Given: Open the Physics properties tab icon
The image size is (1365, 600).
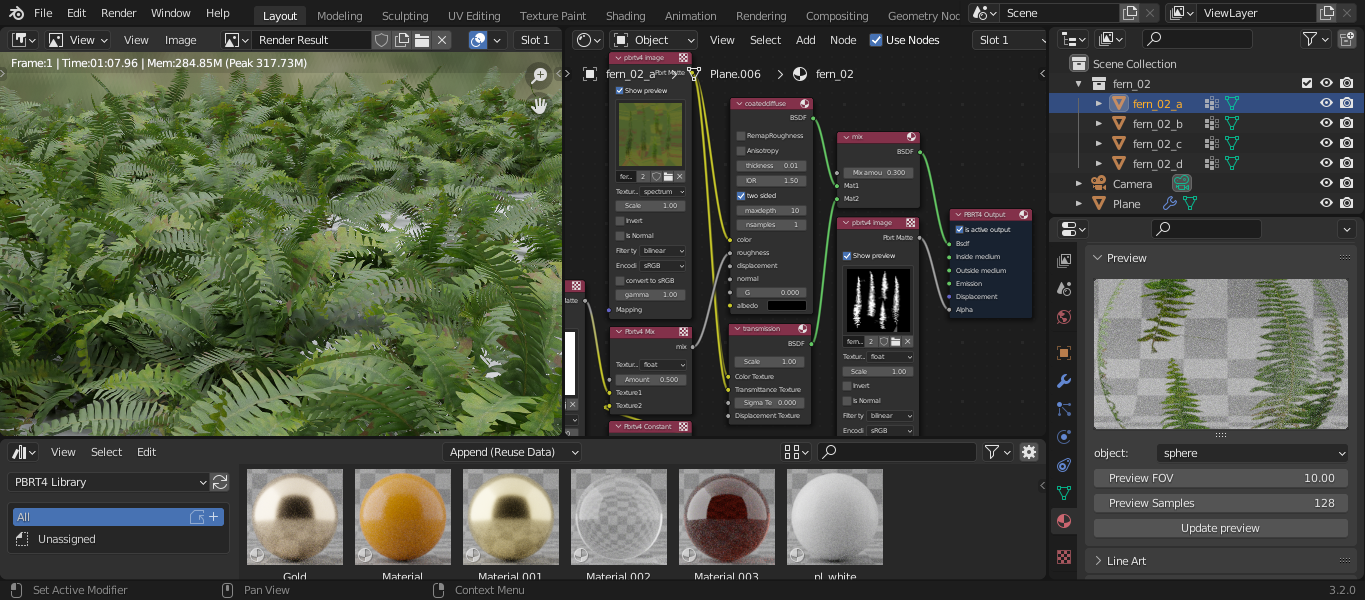Looking at the screenshot, I should (1064, 437).
